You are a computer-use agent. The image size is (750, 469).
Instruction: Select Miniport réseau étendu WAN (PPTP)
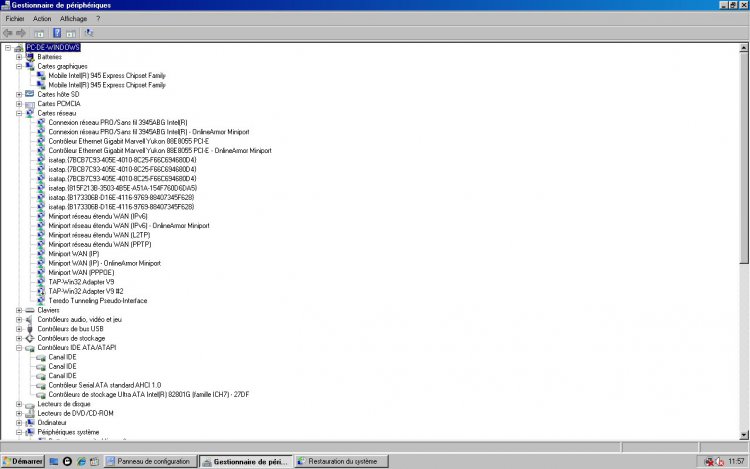click(100, 244)
